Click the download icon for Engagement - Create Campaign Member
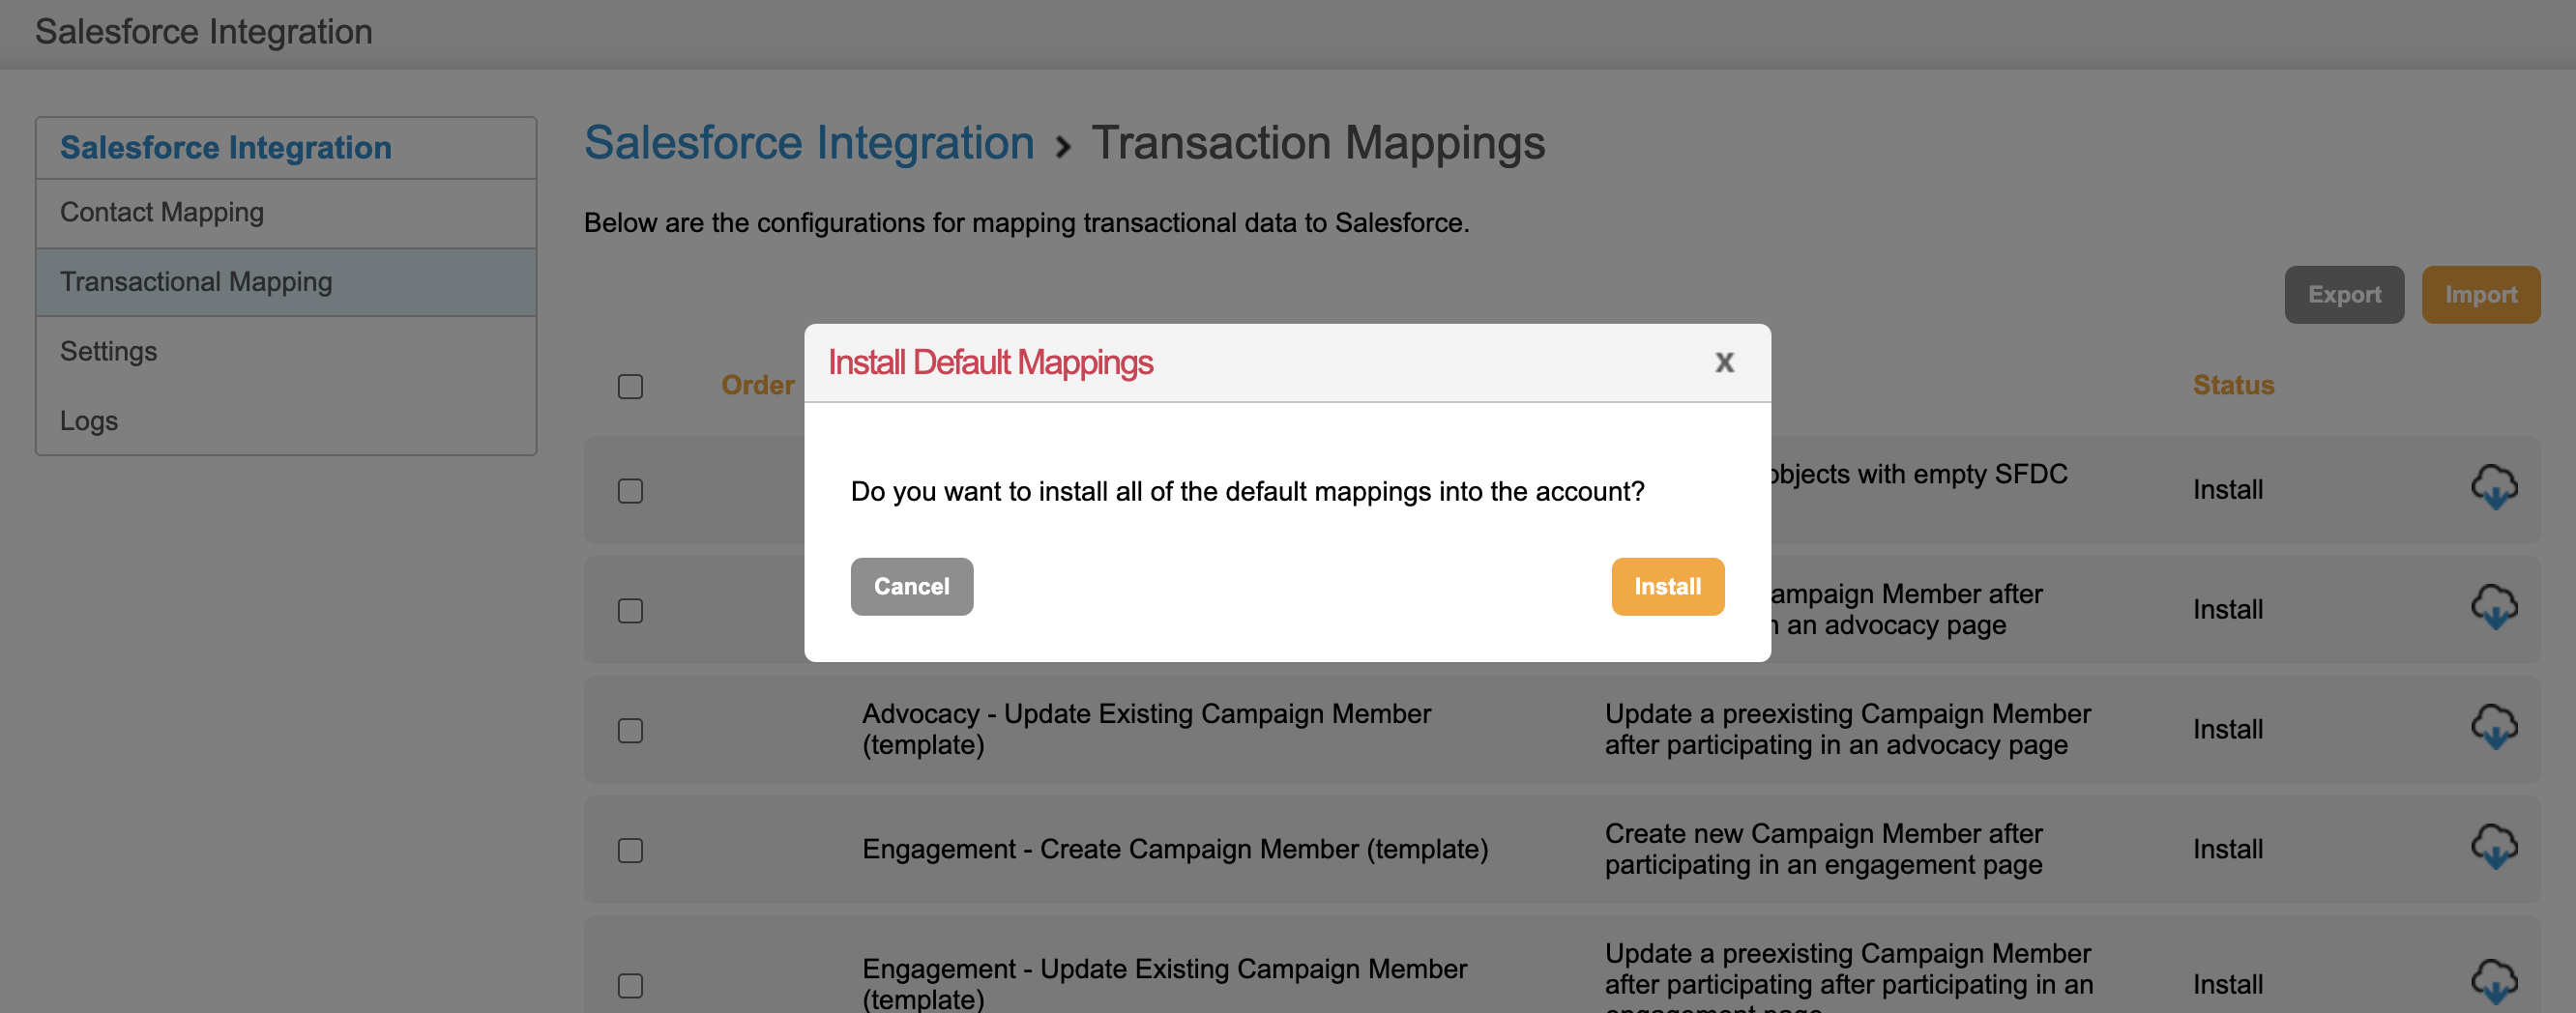Image resolution: width=2576 pixels, height=1013 pixels. pos(2494,849)
